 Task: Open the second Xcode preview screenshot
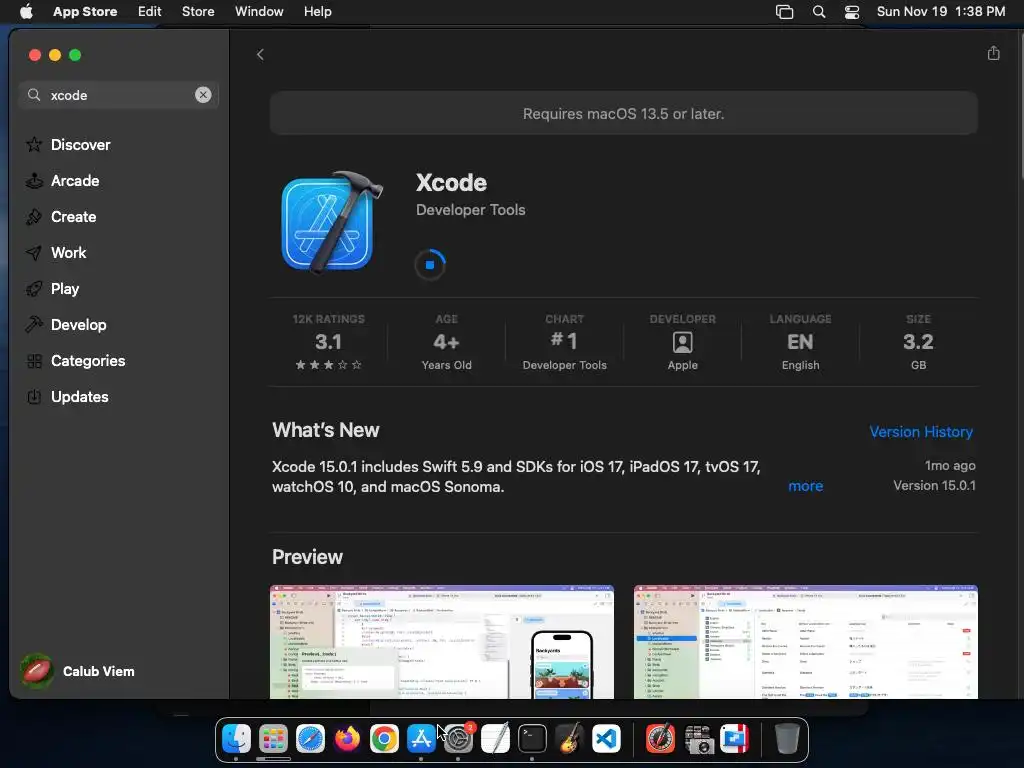[x=805, y=641]
